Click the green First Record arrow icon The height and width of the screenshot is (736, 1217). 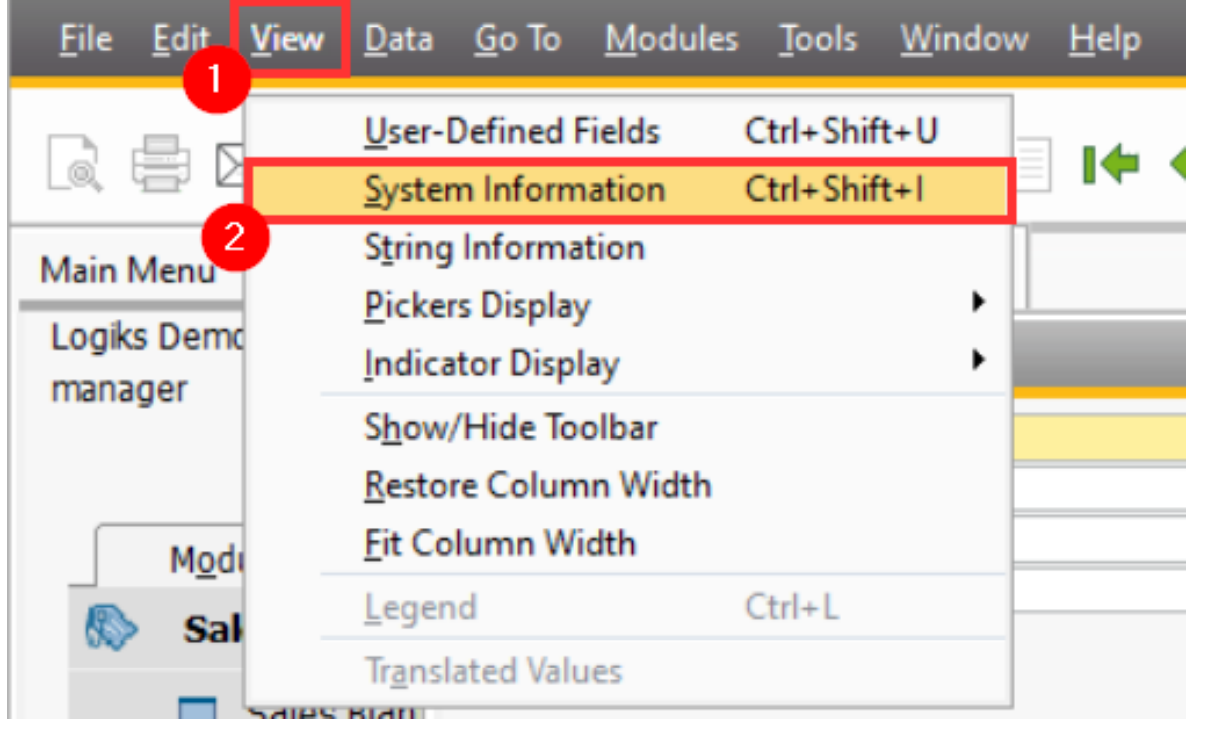[1109, 164]
